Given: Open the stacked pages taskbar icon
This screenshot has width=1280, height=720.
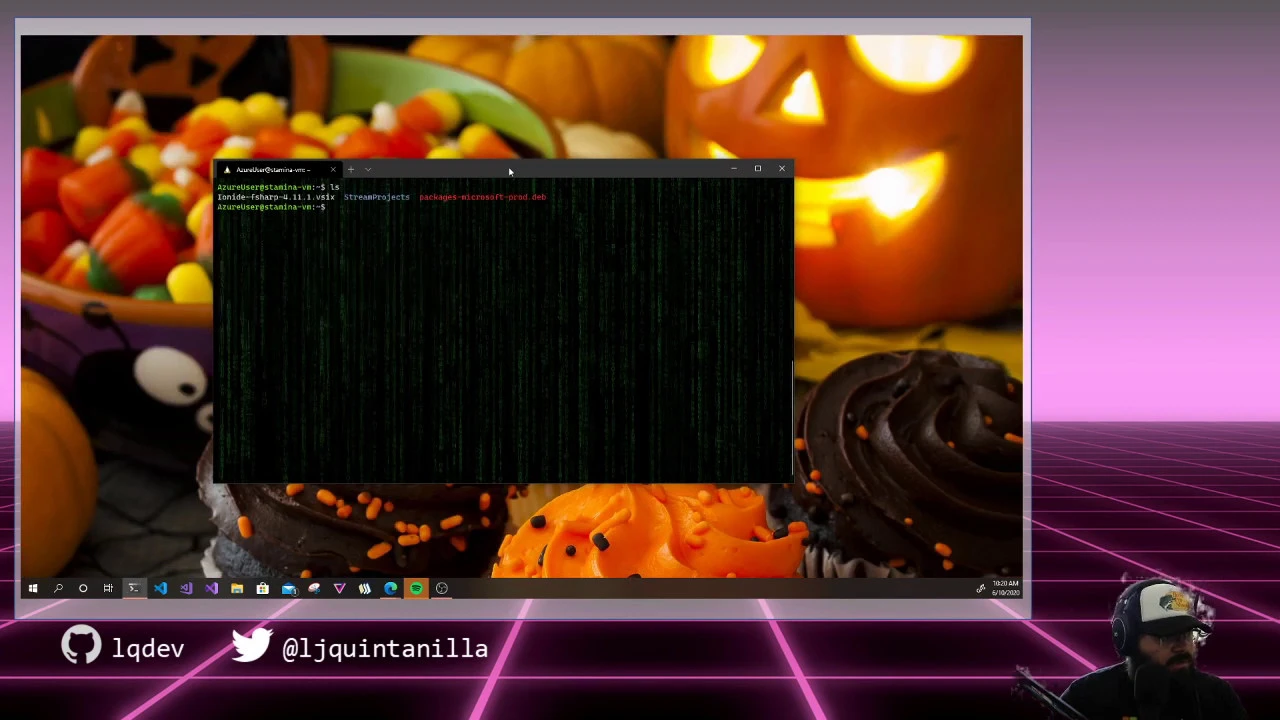Looking at the screenshot, I should pos(365,588).
